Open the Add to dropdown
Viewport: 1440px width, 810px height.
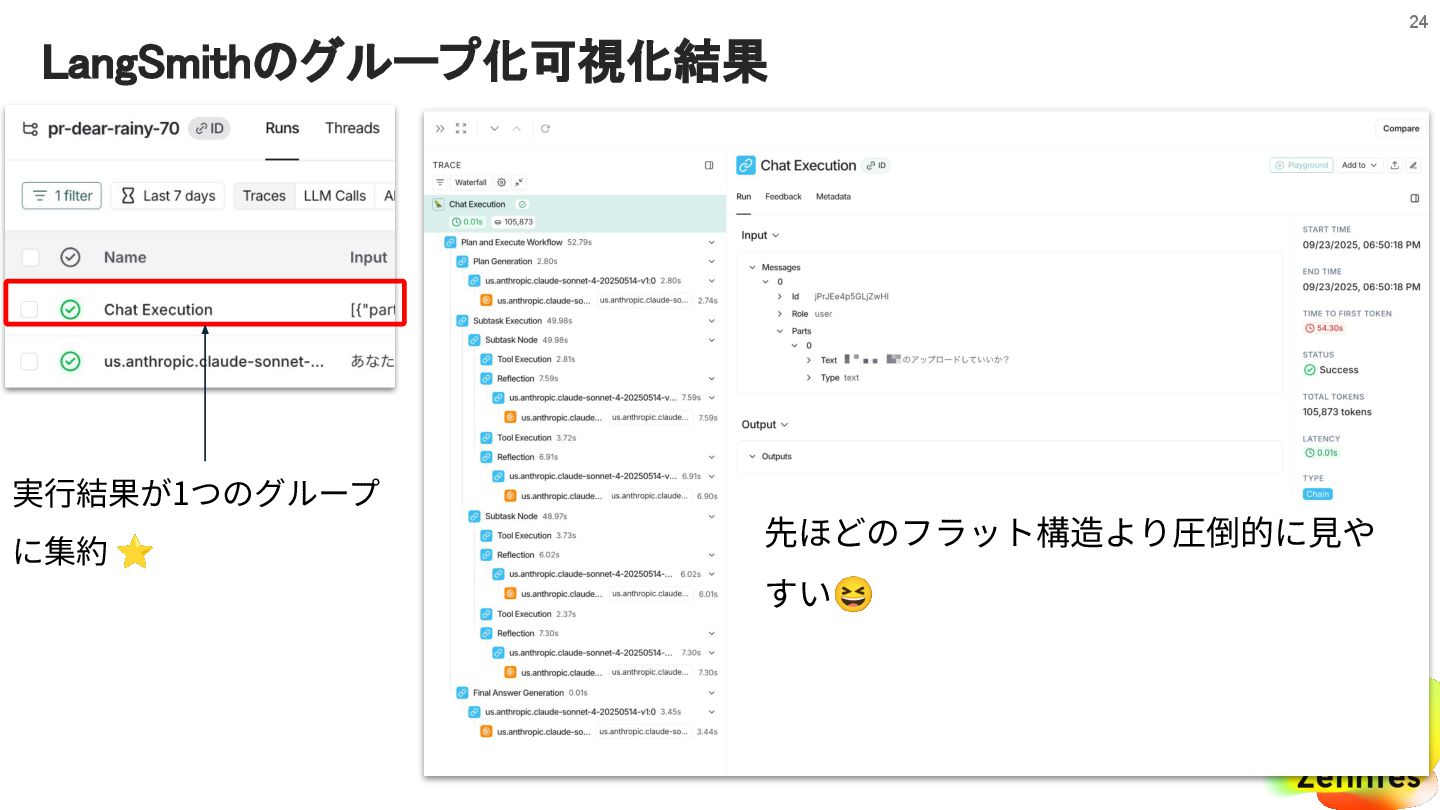(x=1360, y=165)
